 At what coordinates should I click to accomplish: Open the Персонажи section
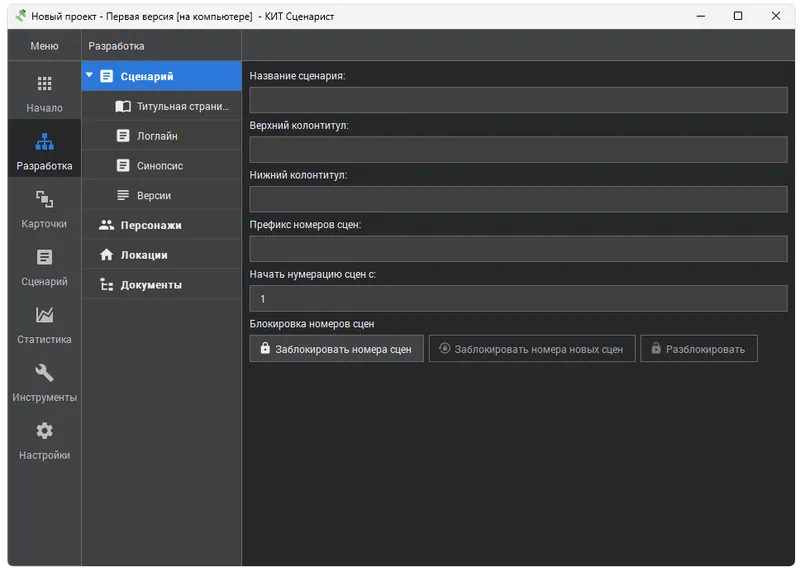[161, 225]
